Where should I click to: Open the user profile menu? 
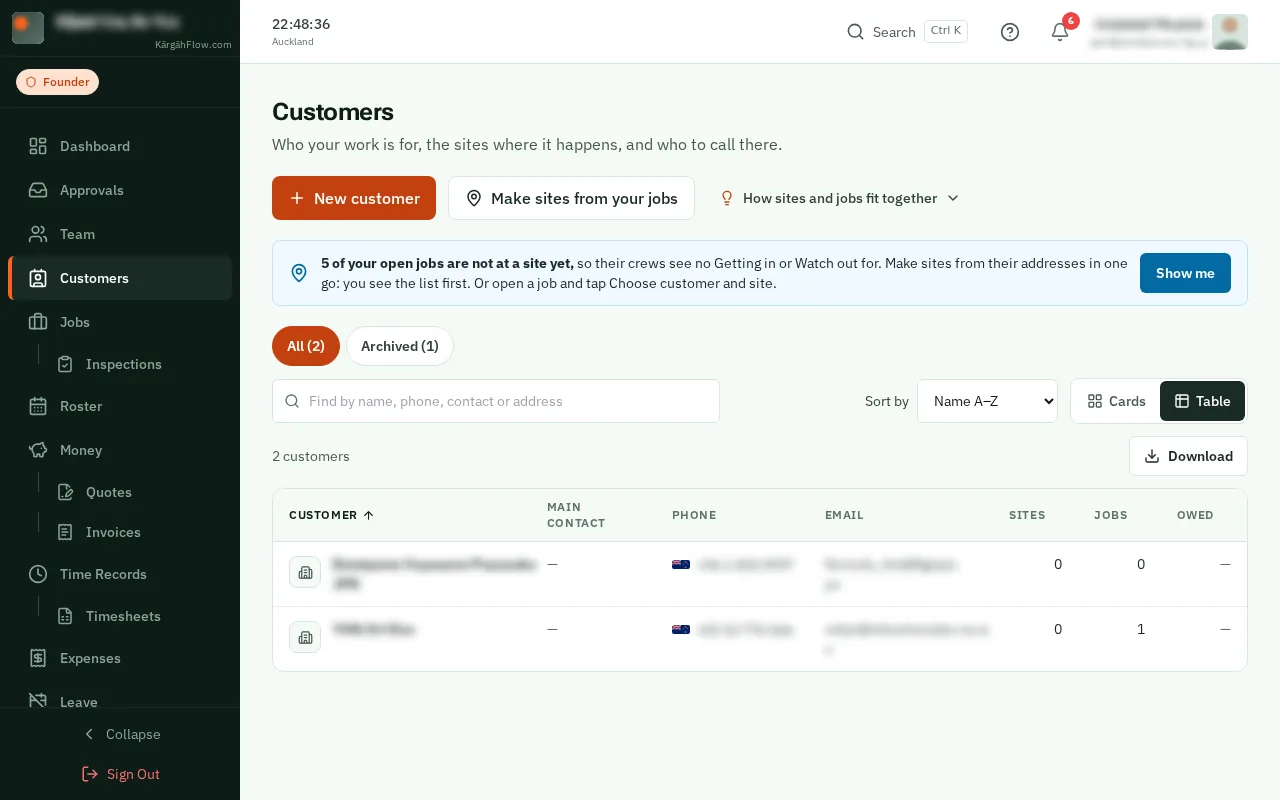tap(1168, 32)
